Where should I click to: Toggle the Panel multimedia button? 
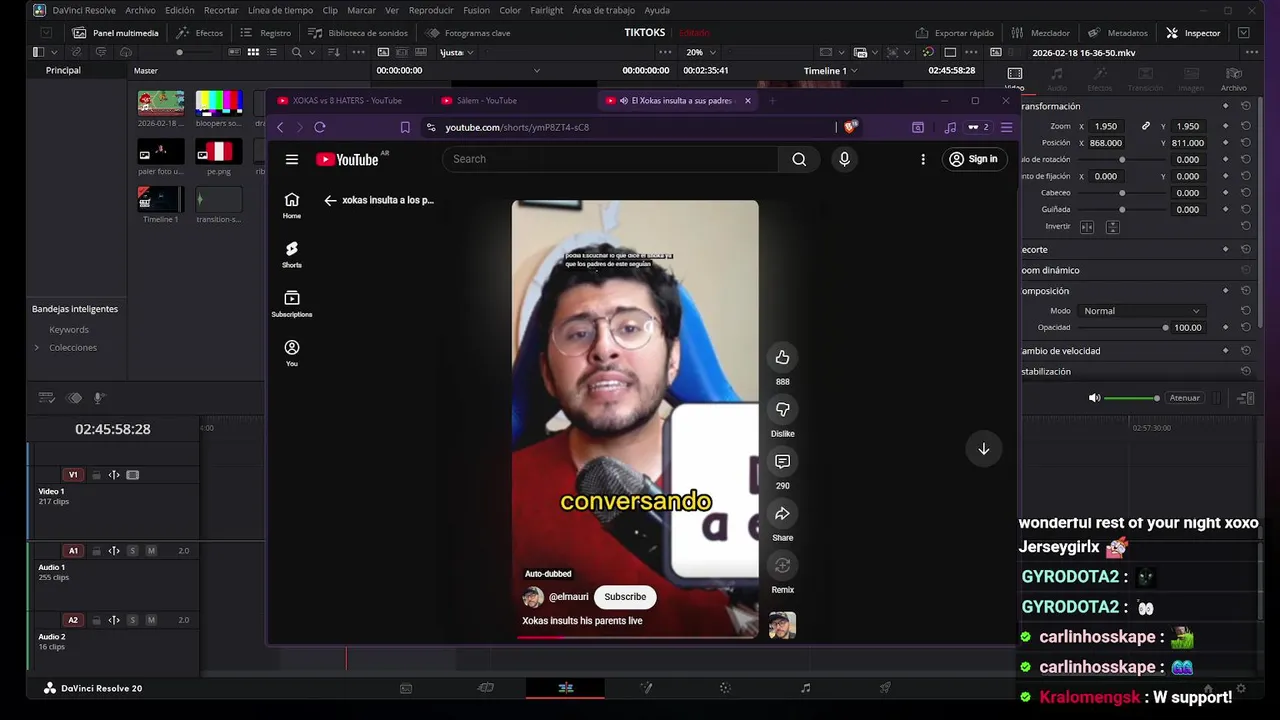(x=116, y=33)
